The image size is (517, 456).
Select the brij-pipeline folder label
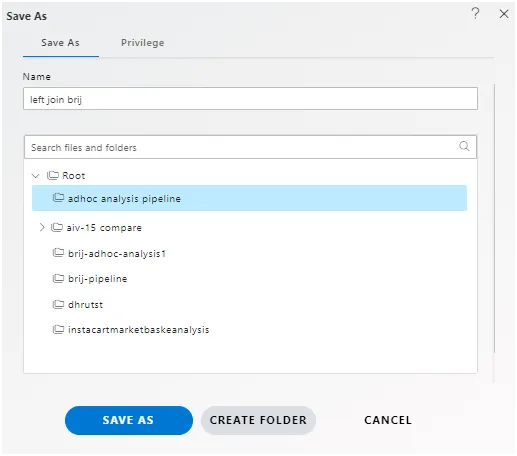click(98, 279)
